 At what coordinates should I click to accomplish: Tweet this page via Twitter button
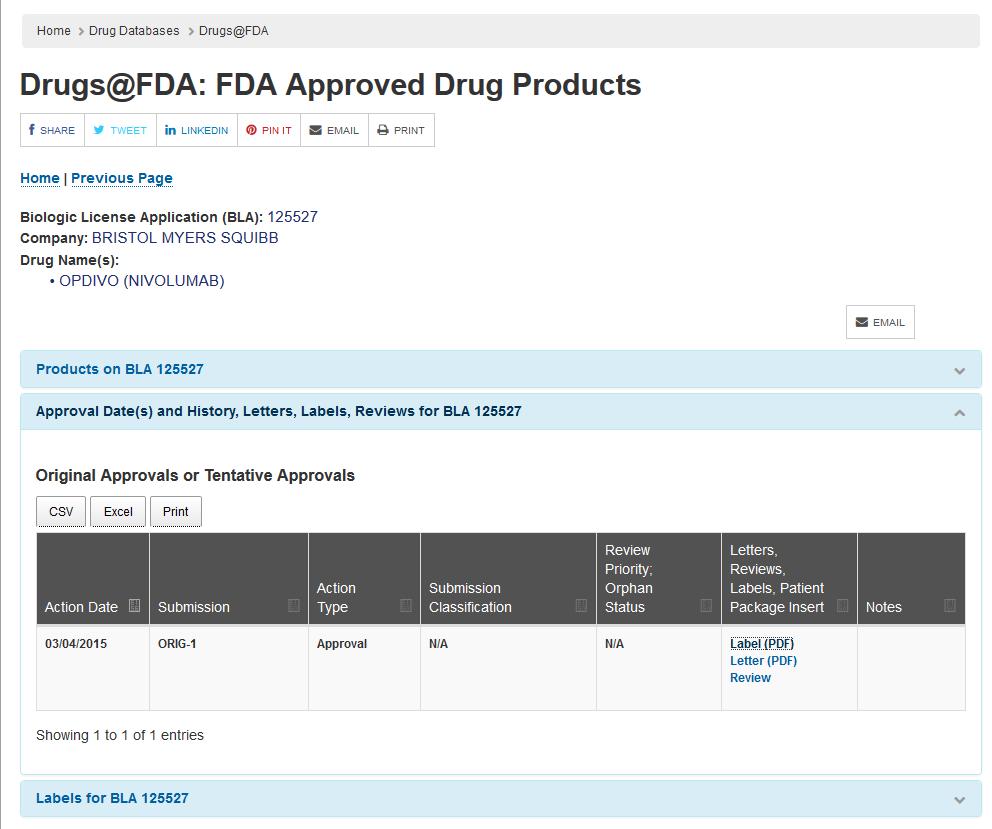pos(120,130)
